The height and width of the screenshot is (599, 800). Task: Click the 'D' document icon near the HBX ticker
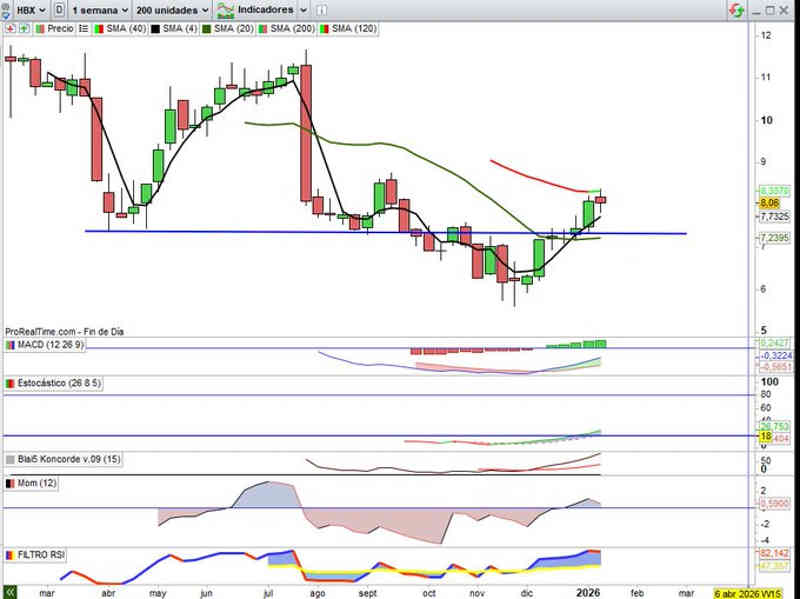point(60,10)
